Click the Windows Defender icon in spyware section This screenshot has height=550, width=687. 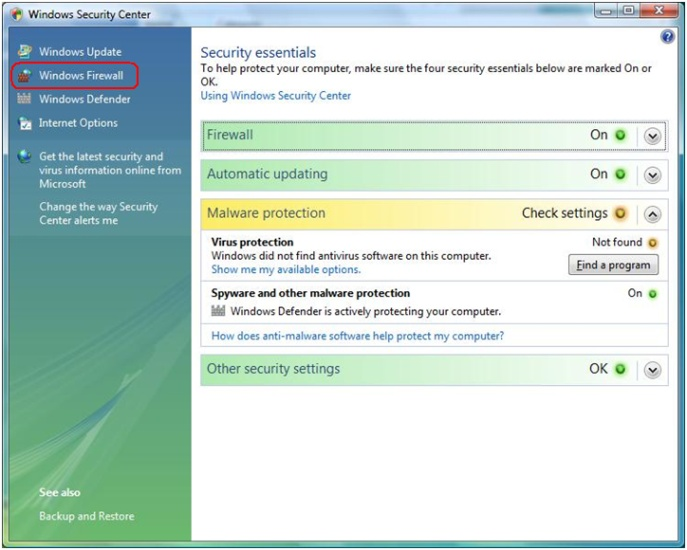click(x=218, y=311)
